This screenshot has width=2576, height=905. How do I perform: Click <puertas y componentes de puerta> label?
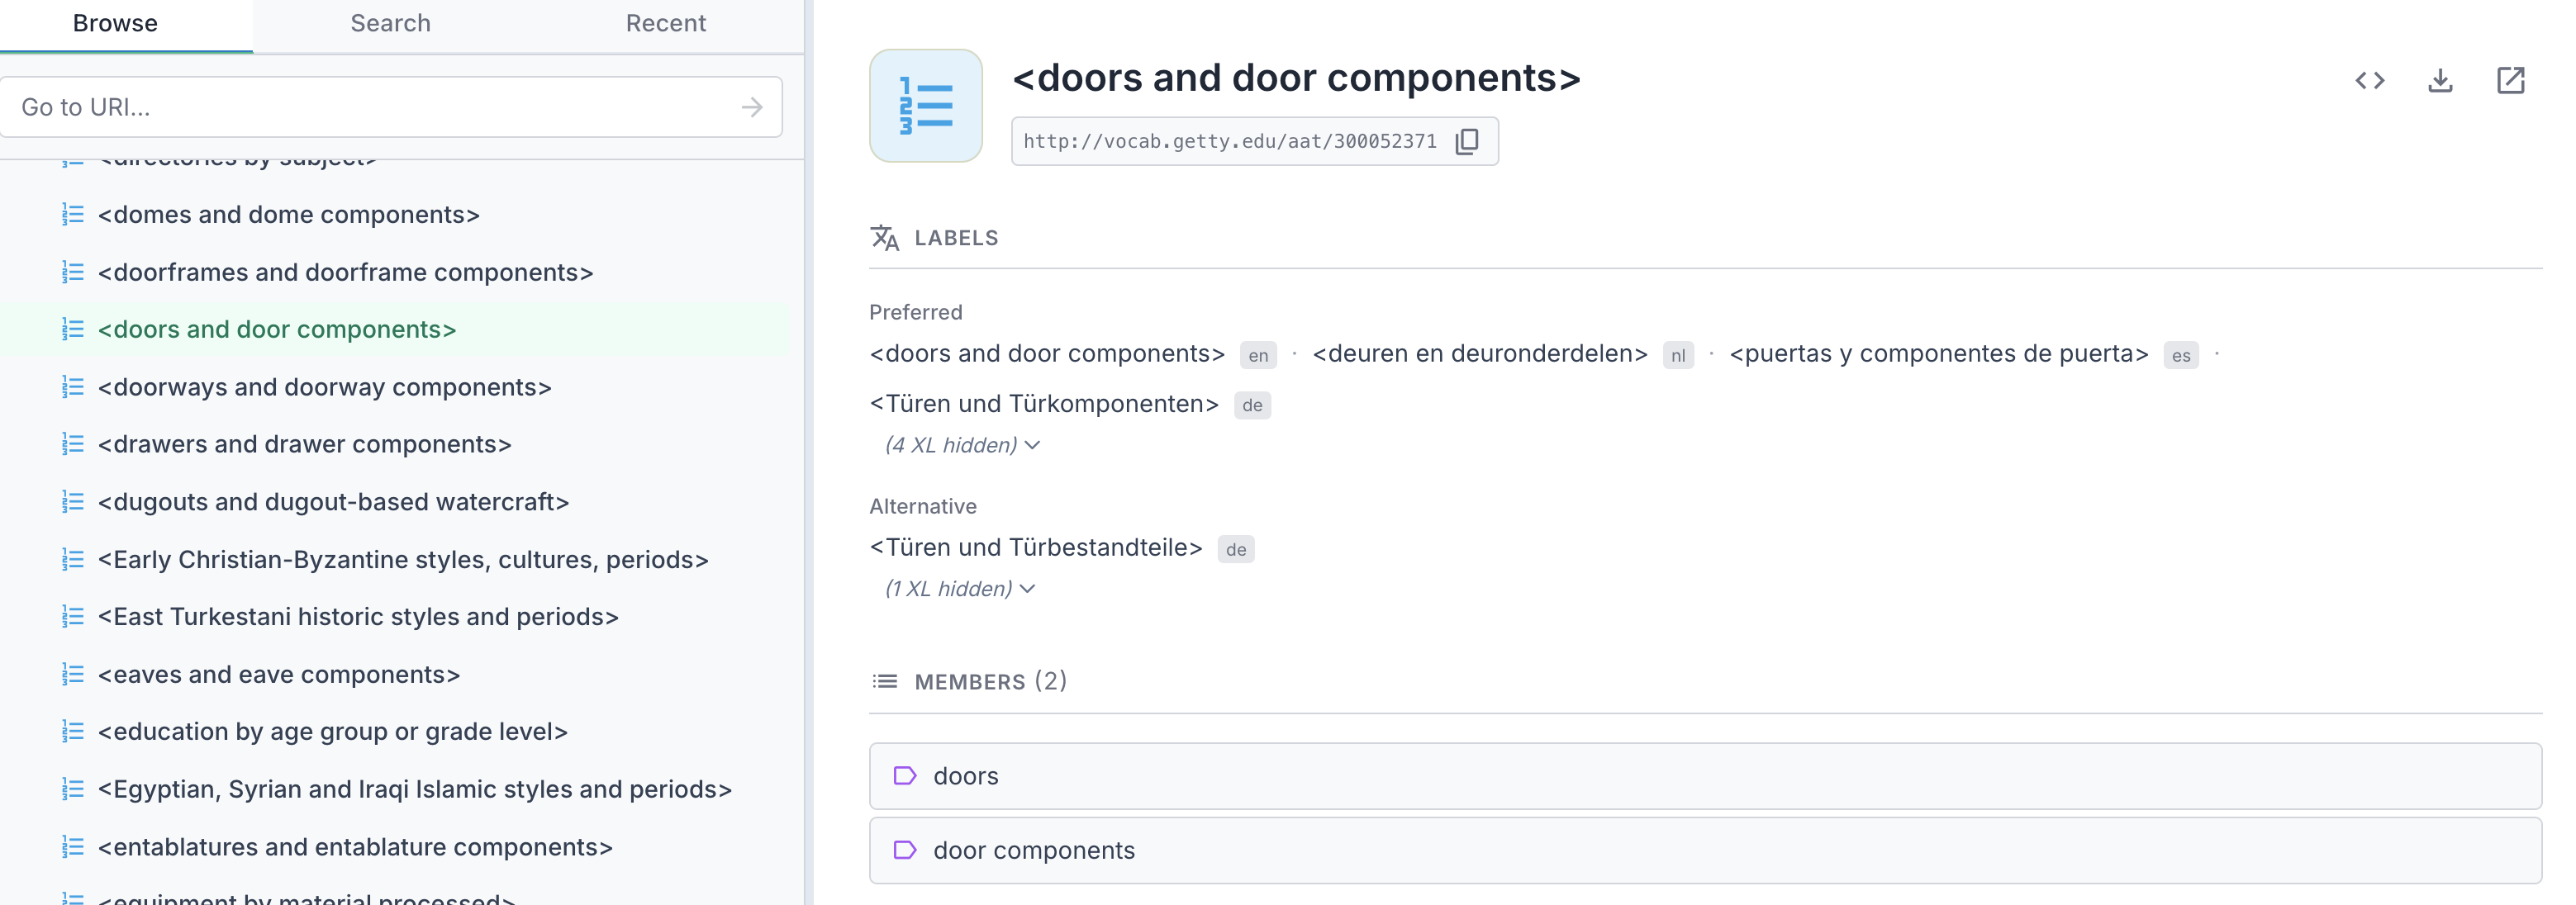pos(1939,354)
